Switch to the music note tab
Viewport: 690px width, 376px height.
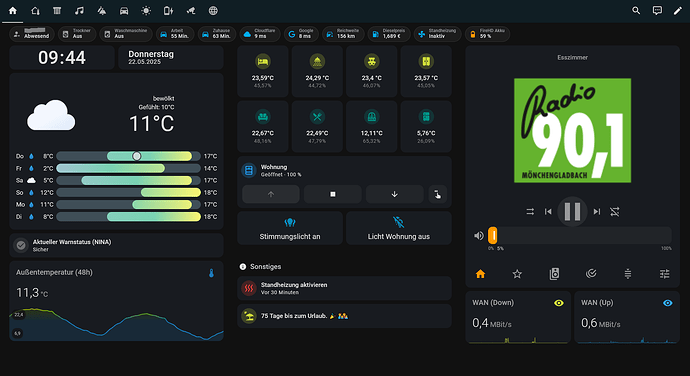tap(79, 11)
